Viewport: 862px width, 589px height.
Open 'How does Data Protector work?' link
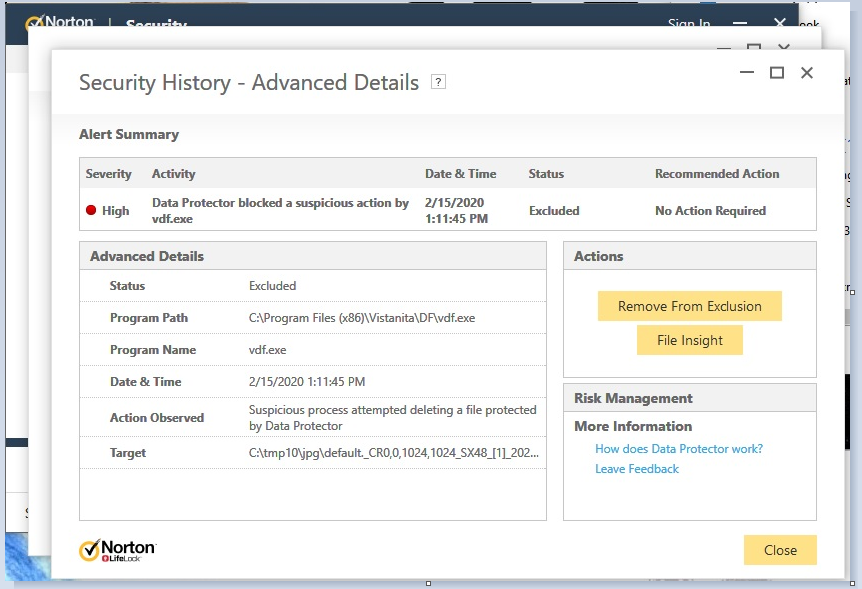coord(678,449)
